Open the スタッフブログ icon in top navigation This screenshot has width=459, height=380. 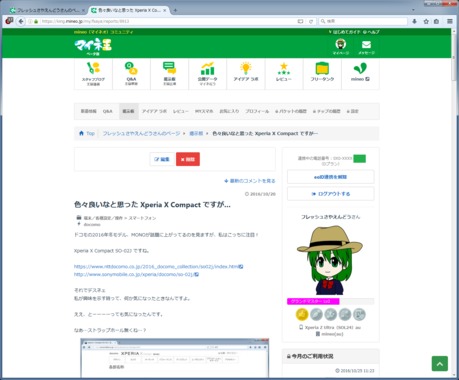pyautogui.click(x=93, y=74)
